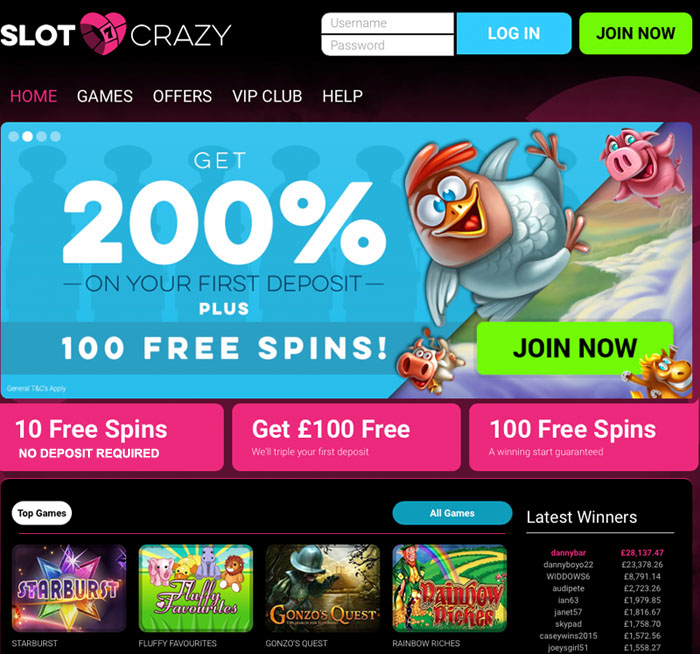Open the Fluffy Favourites game thumbnail

[x=196, y=588]
